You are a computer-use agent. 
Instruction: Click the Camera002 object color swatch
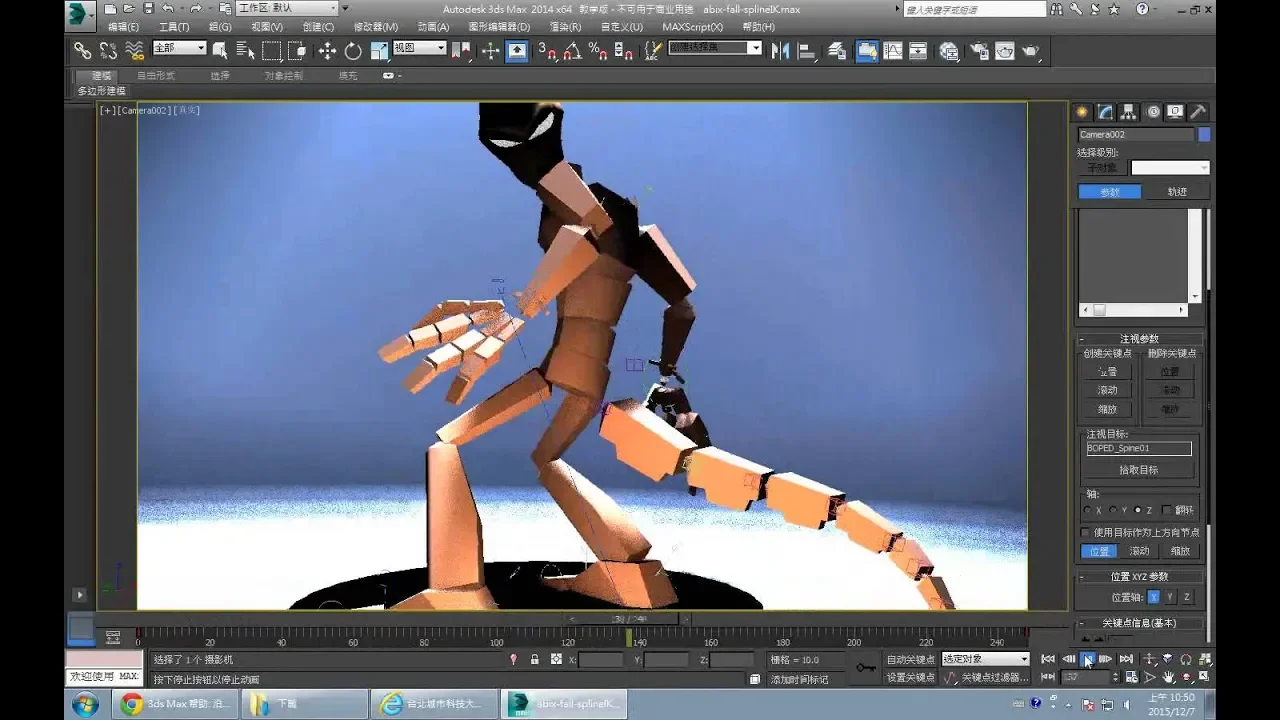[1204, 134]
